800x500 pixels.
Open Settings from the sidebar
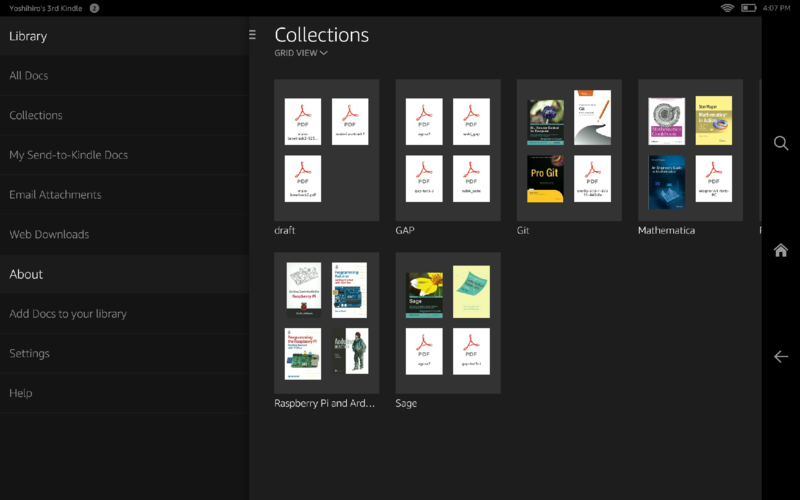click(x=124, y=354)
